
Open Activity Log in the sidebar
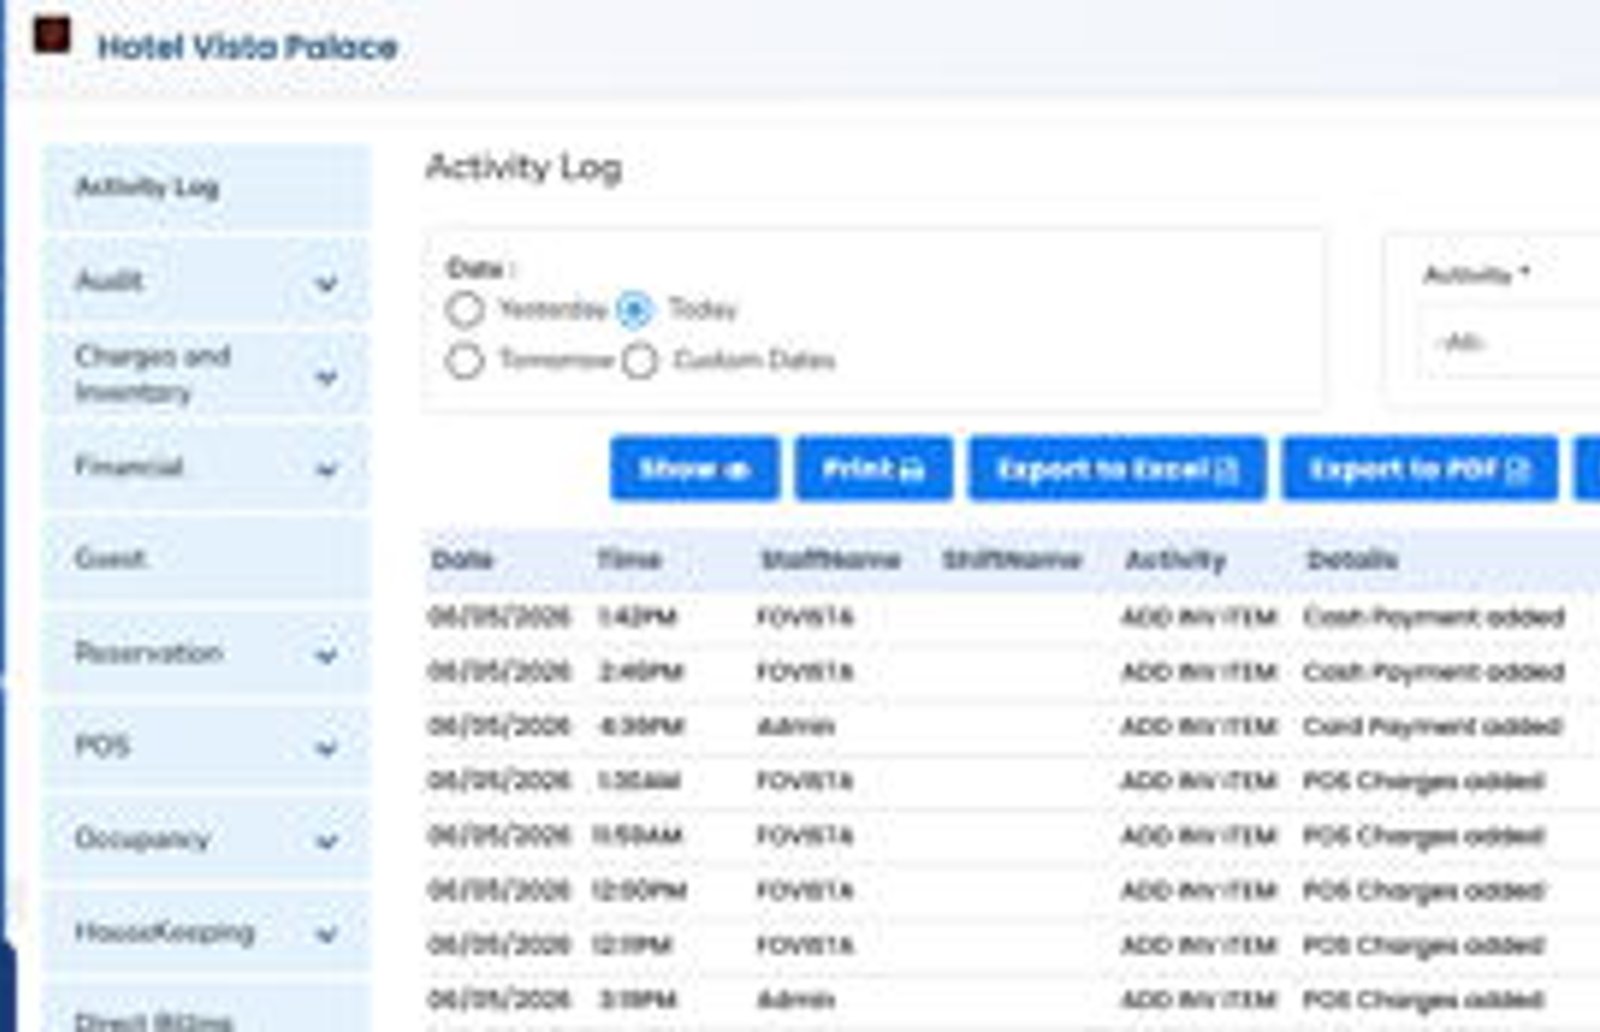206,187
